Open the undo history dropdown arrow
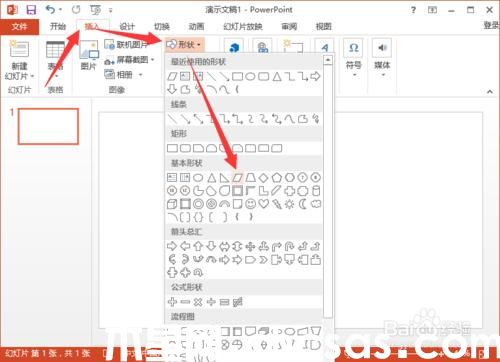The height and width of the screenshot is (362, 500). point(60,10)
